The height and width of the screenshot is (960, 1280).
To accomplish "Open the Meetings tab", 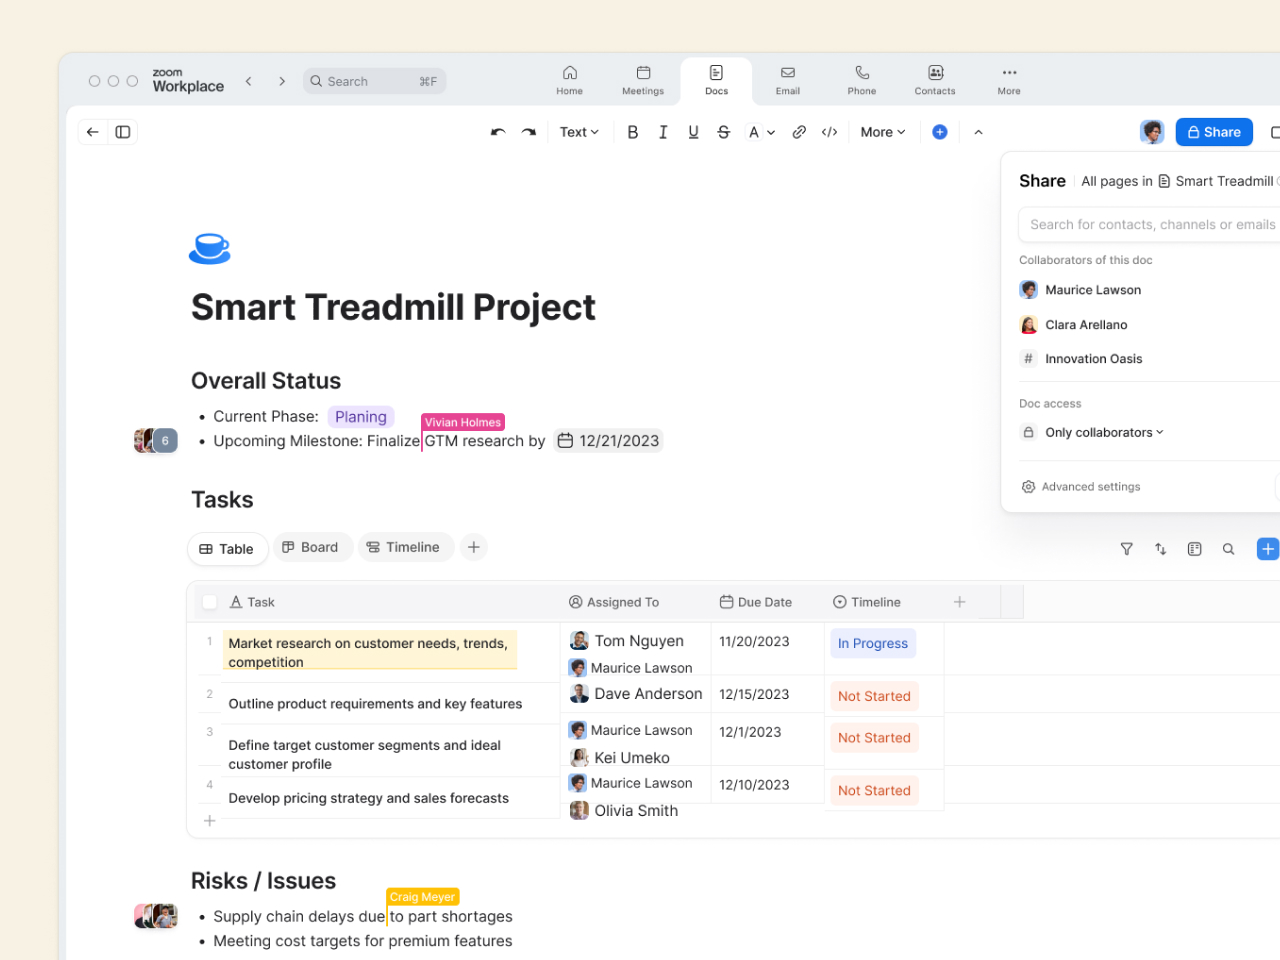I will coord(643,80).
